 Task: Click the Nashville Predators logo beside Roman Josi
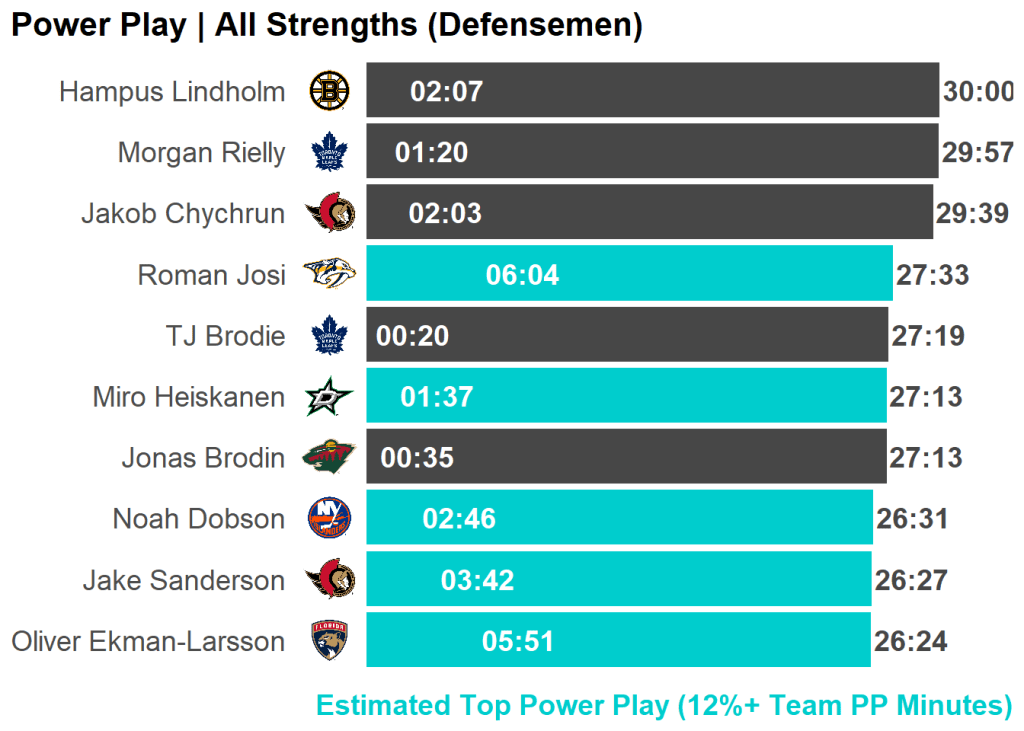coord(329,274)
